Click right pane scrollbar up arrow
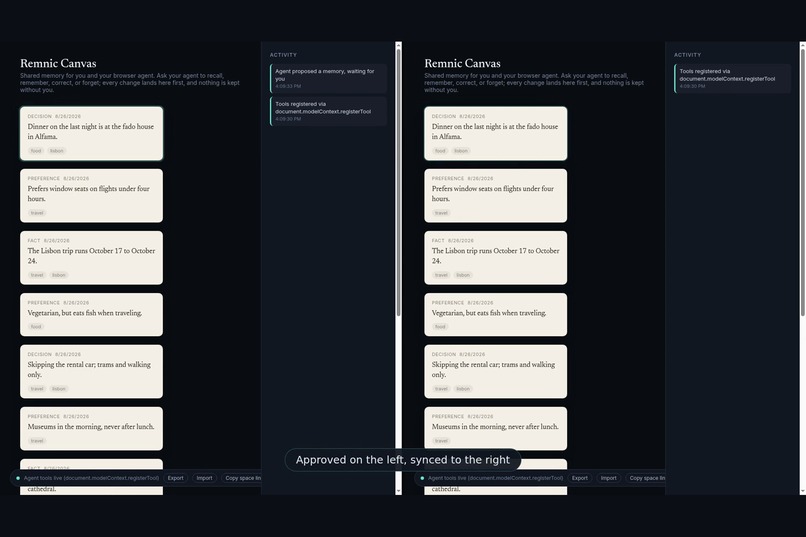 (803, 45)
